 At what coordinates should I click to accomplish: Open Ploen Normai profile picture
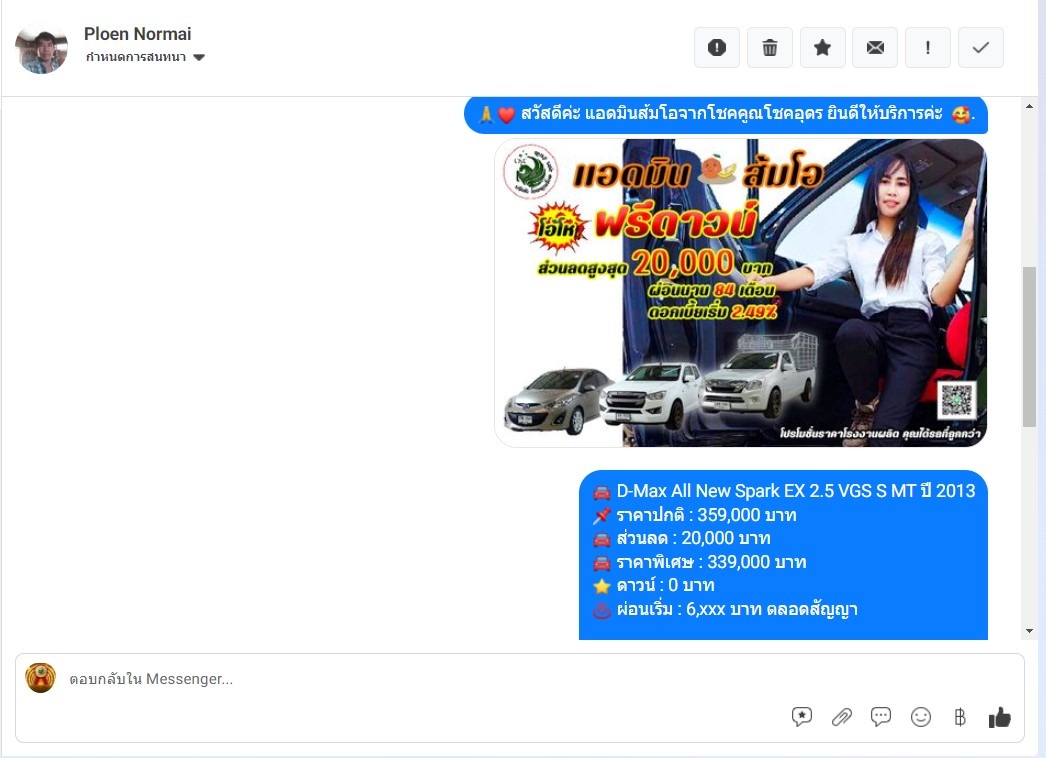pos(41,48)
